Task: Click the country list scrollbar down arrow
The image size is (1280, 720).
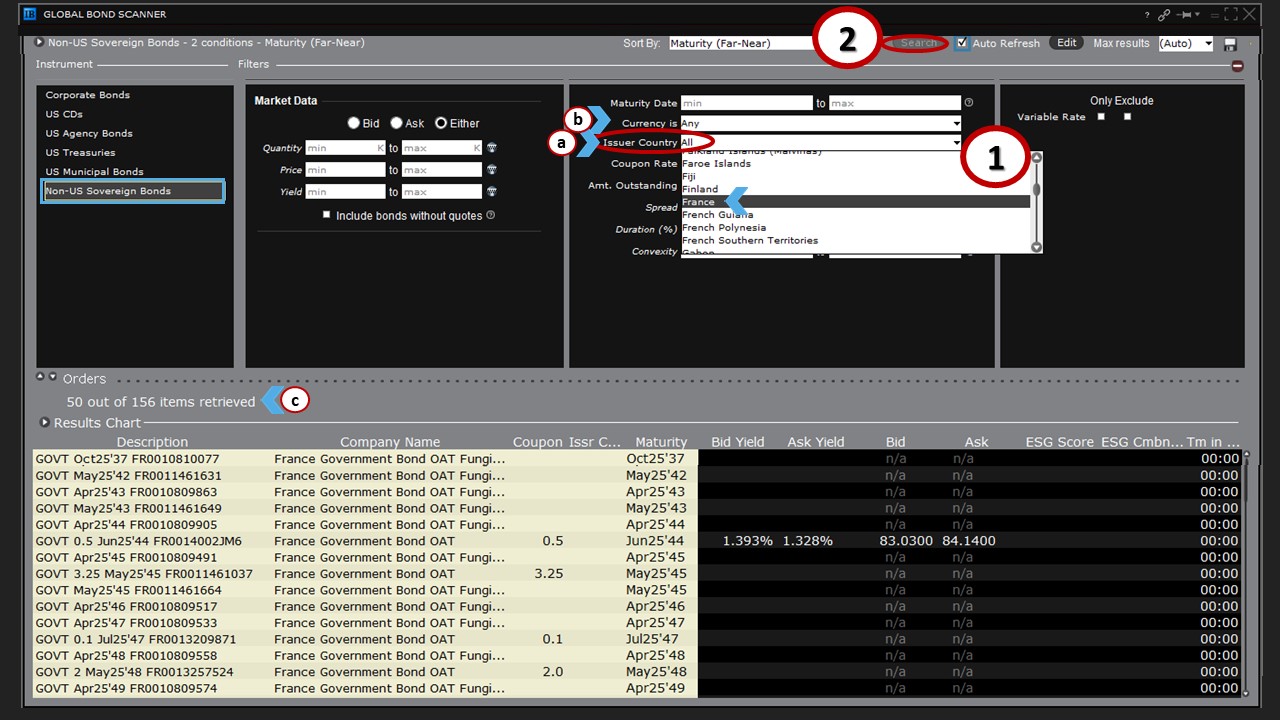Action: [x=1036, y=247]
